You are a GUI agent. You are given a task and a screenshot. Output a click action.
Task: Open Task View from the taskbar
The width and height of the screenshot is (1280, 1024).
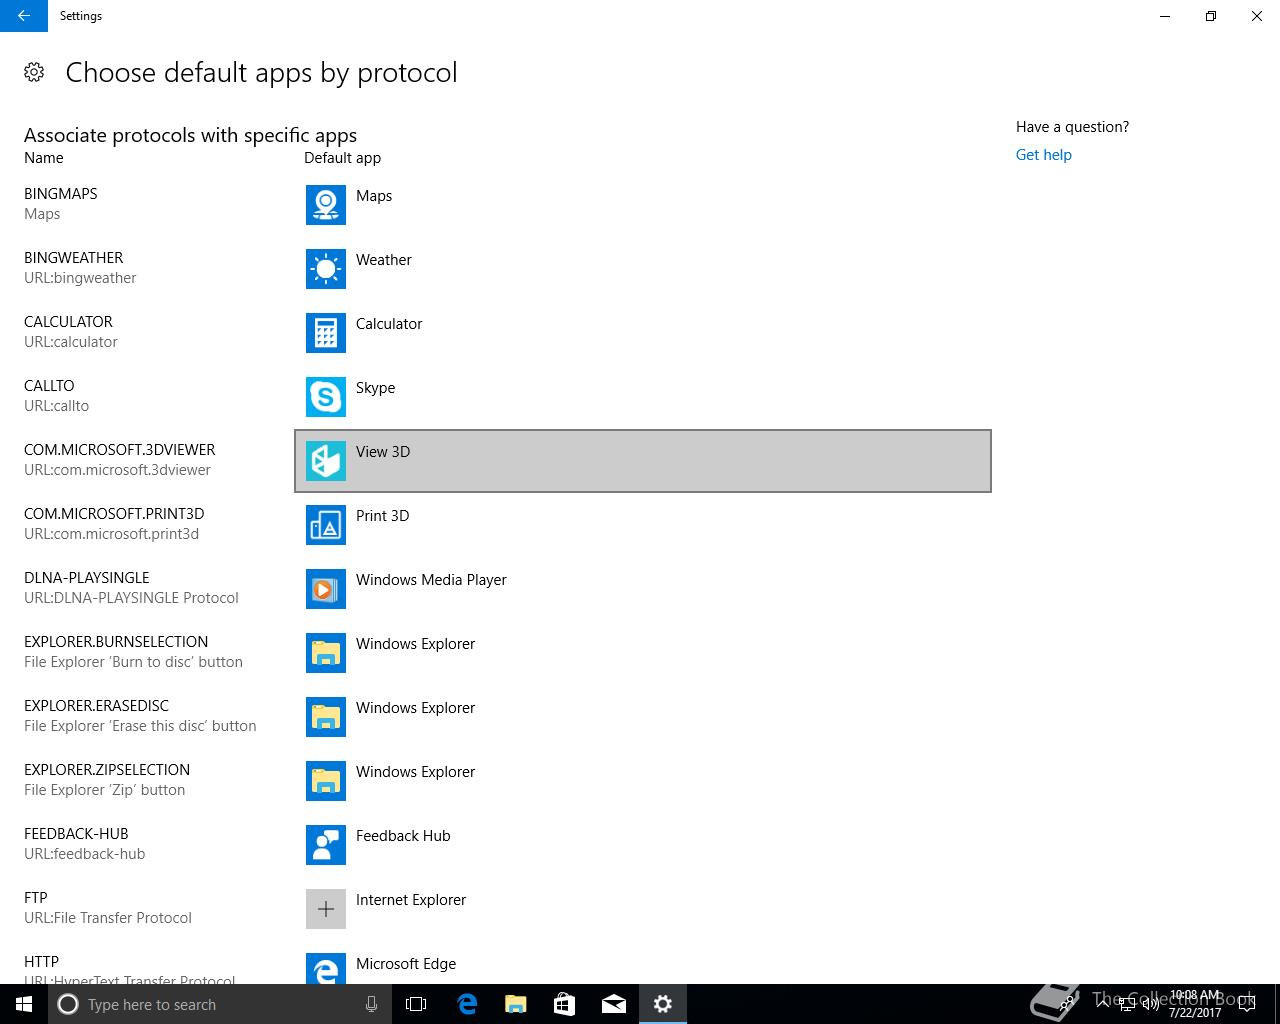[416, 1004]
